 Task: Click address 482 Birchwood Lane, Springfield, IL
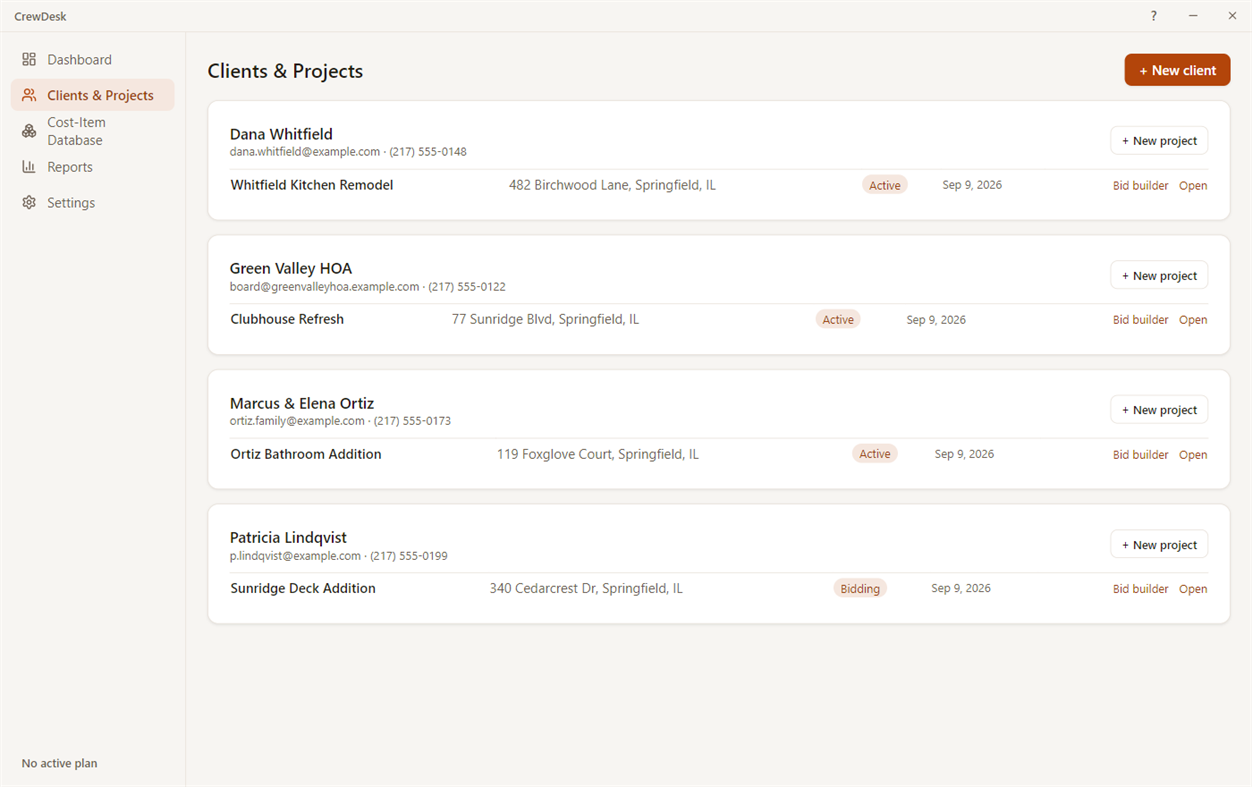(x=612, y=185)
